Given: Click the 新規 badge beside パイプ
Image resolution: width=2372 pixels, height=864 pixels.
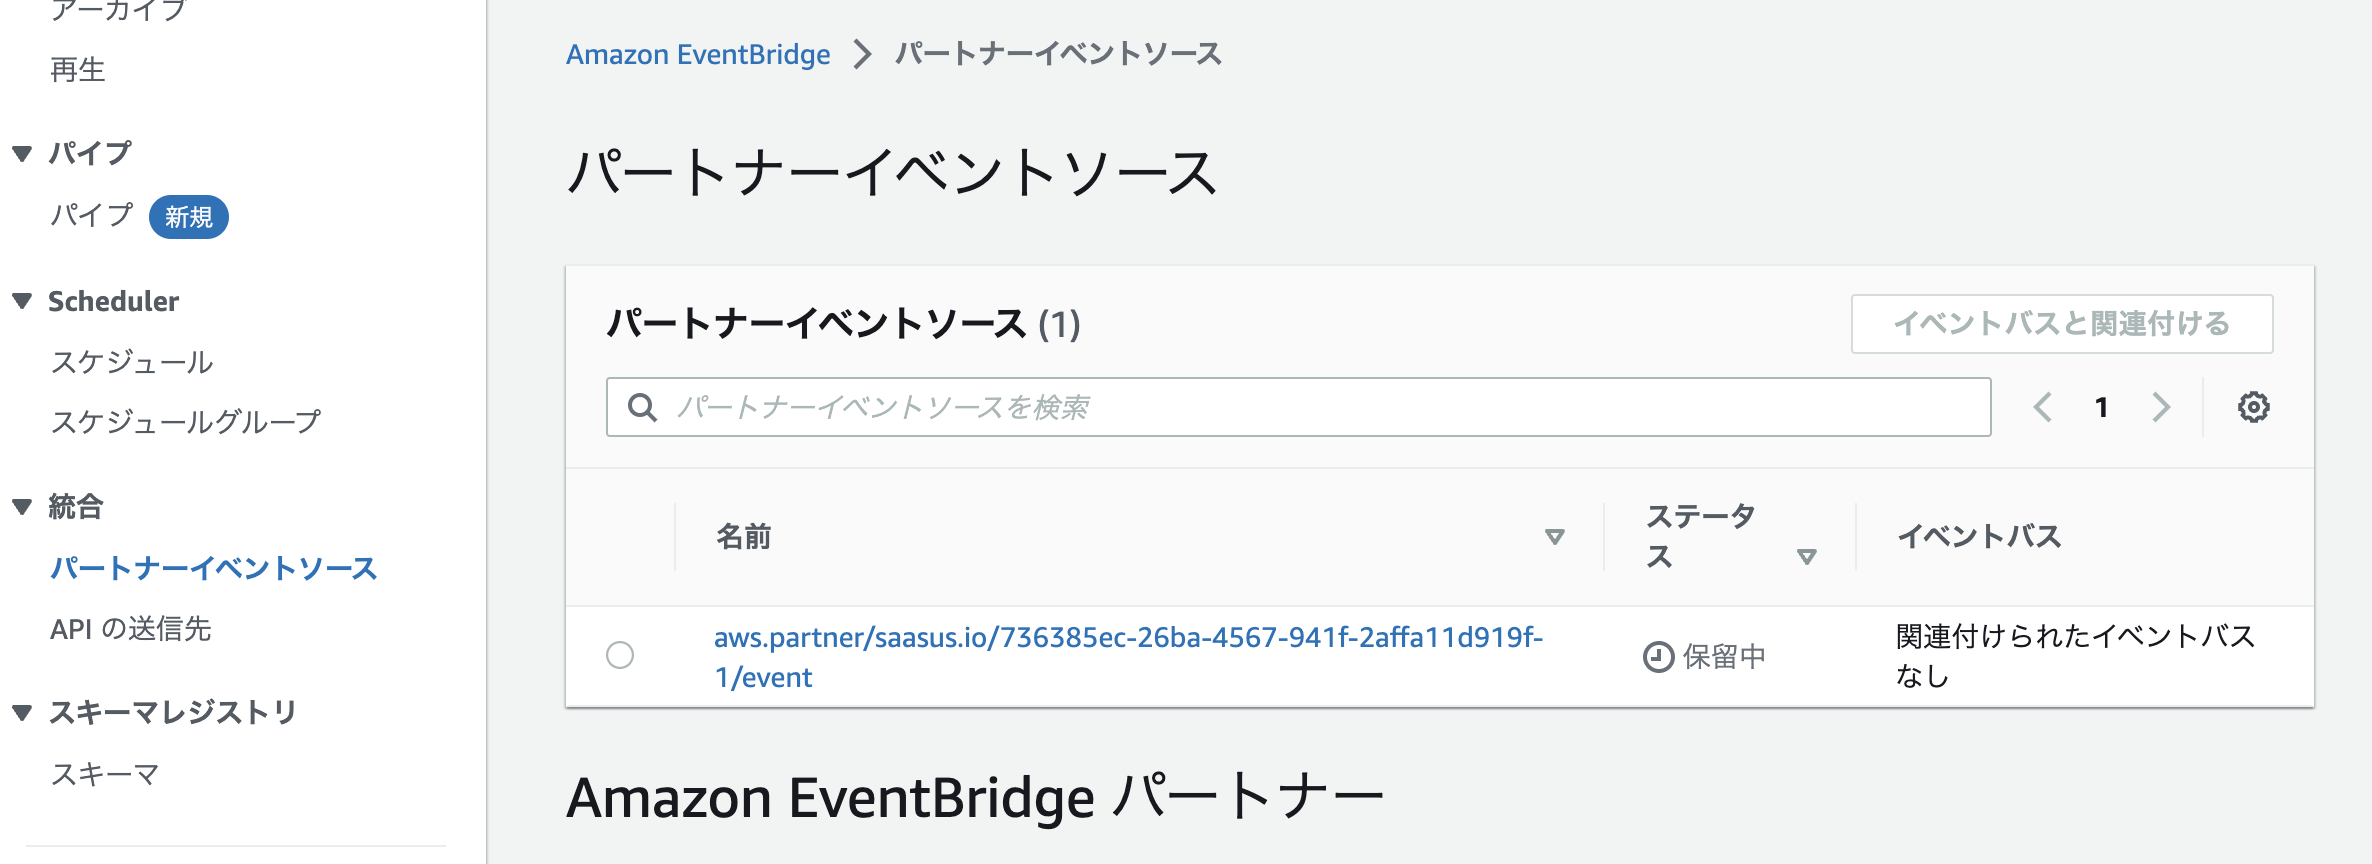Looking at the screenshot, I should [x=189, y=217].
